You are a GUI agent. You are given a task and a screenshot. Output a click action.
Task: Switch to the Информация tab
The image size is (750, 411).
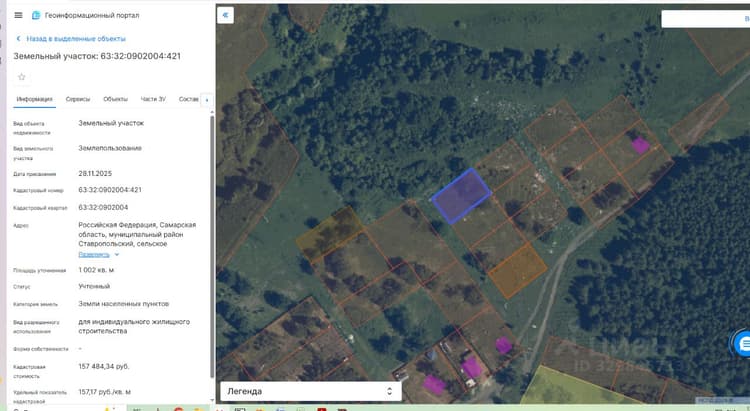pyautogui.click(x=34, y=99)
